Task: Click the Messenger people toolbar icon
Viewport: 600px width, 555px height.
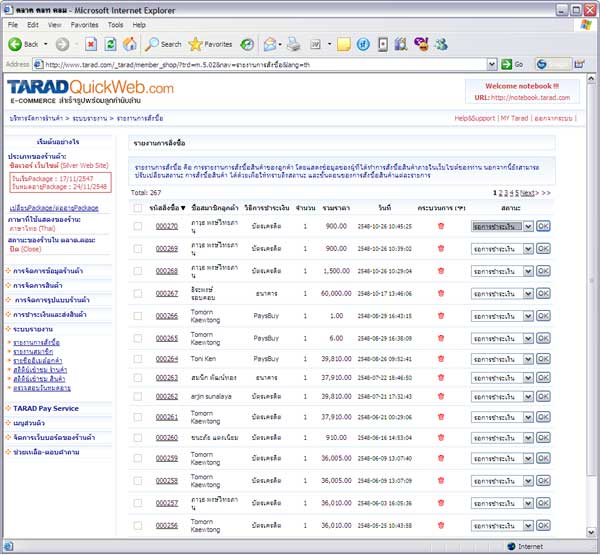Action: (441, 44)
